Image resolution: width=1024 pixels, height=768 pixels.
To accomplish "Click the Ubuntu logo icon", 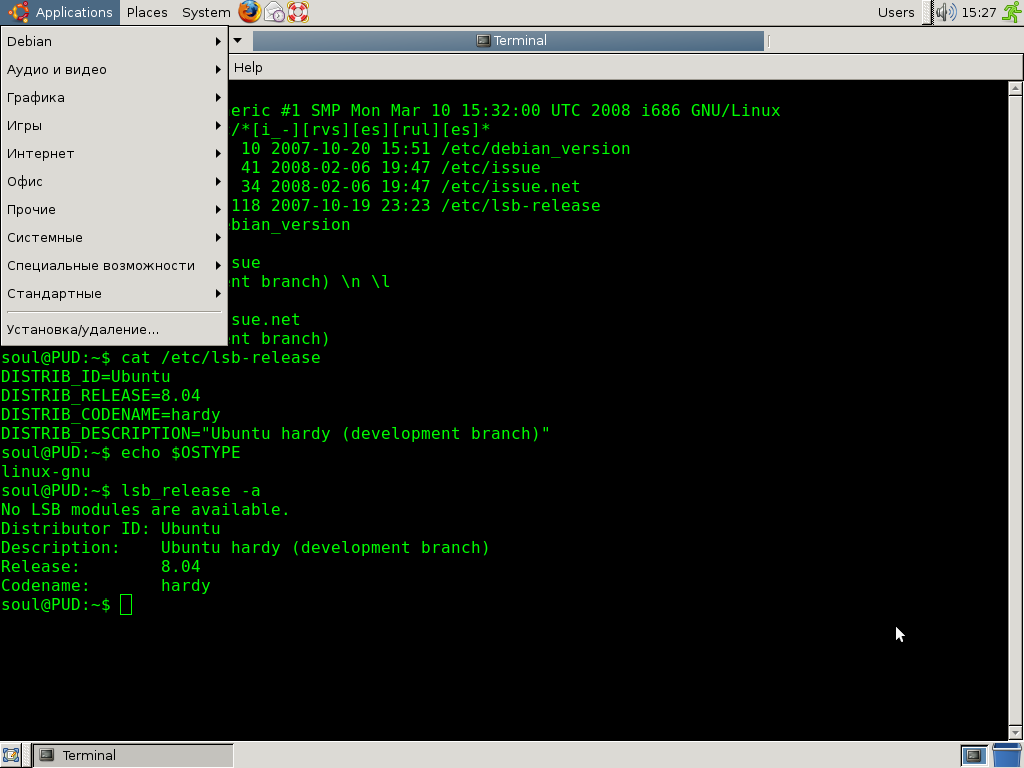I will [x=18, y=12].
